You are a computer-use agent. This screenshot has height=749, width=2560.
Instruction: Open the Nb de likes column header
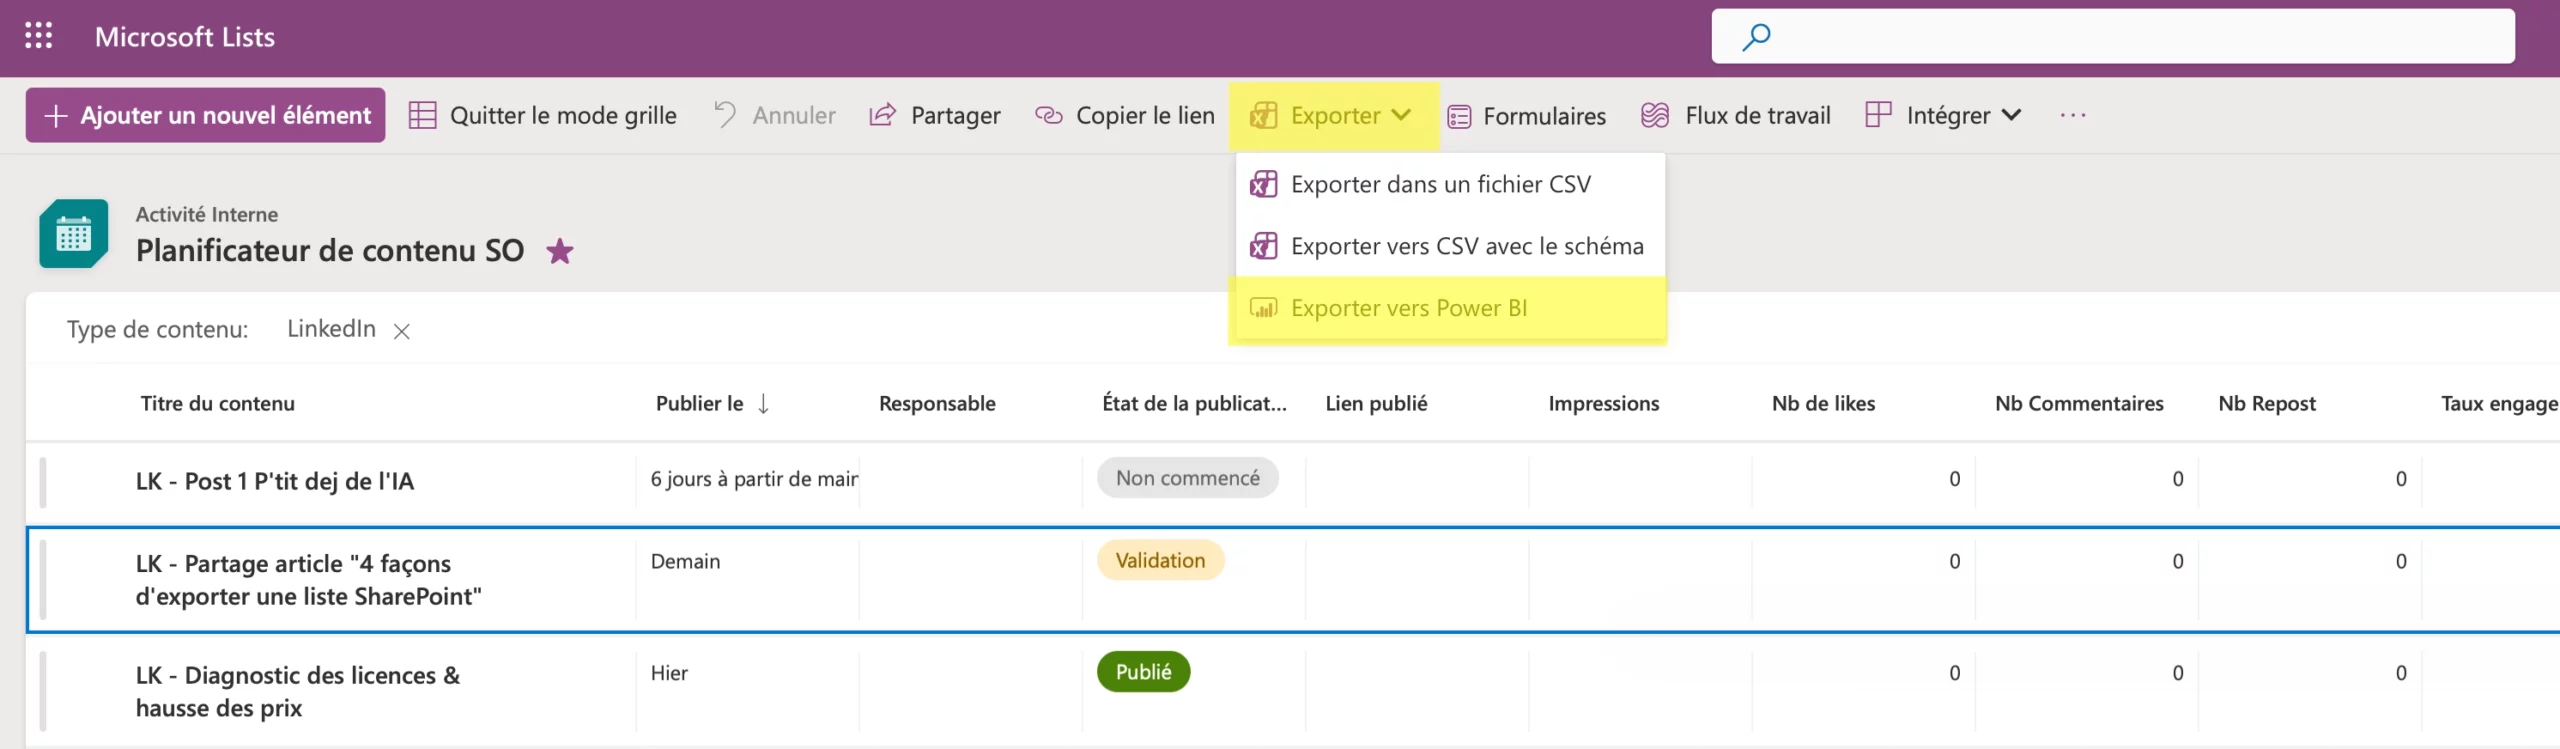point(1823,404)
